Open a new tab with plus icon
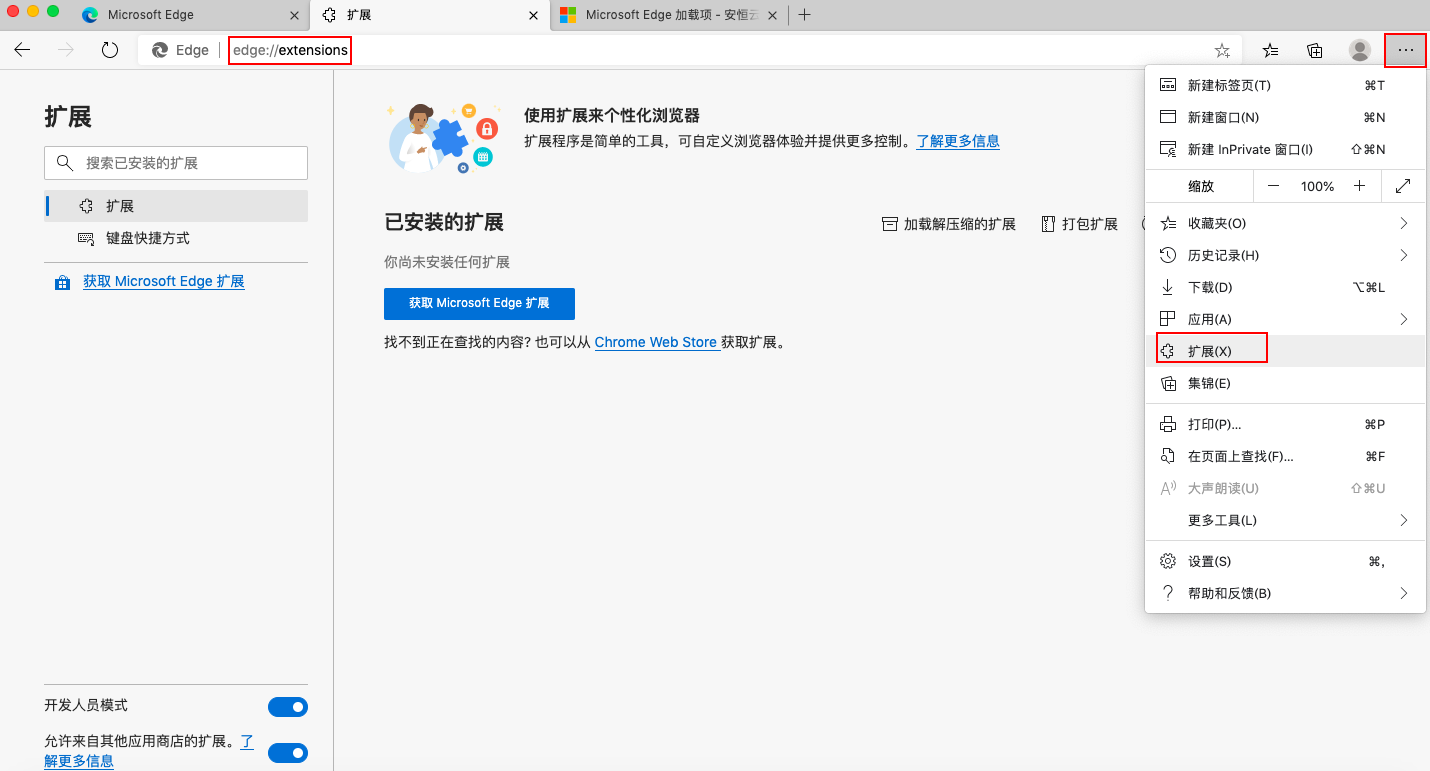1430x771 pixels. pos(805,15)
